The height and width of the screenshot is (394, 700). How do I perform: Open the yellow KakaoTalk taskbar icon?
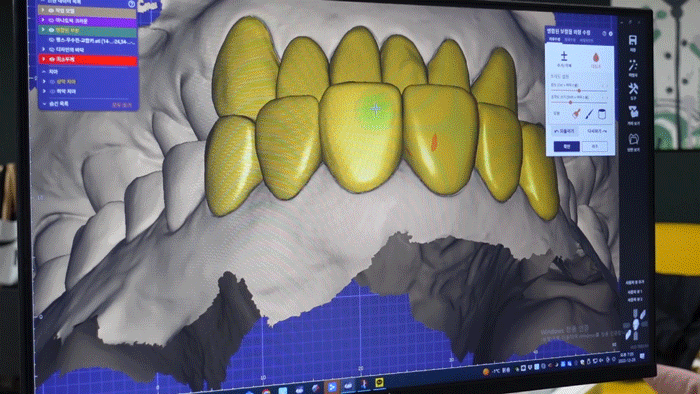click(379, 382)
